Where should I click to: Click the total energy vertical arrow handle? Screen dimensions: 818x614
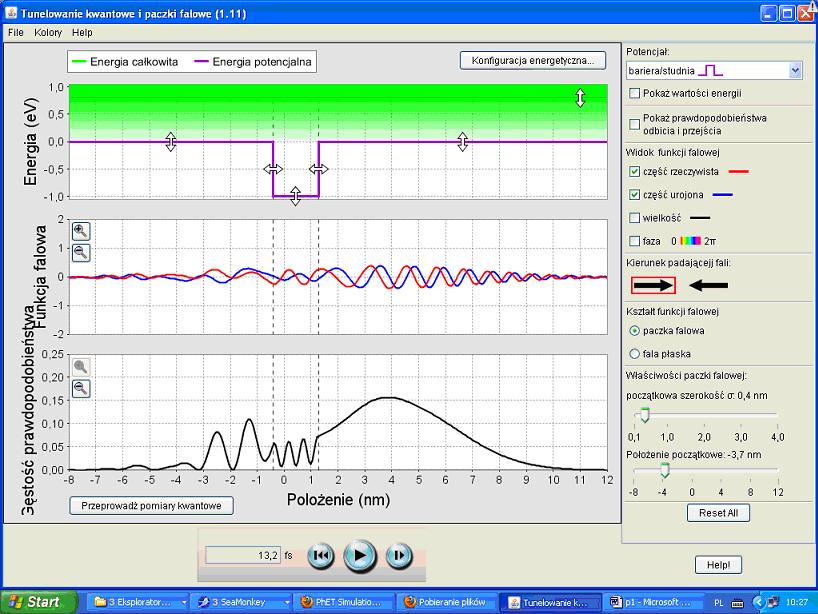(x=580, y=98)
